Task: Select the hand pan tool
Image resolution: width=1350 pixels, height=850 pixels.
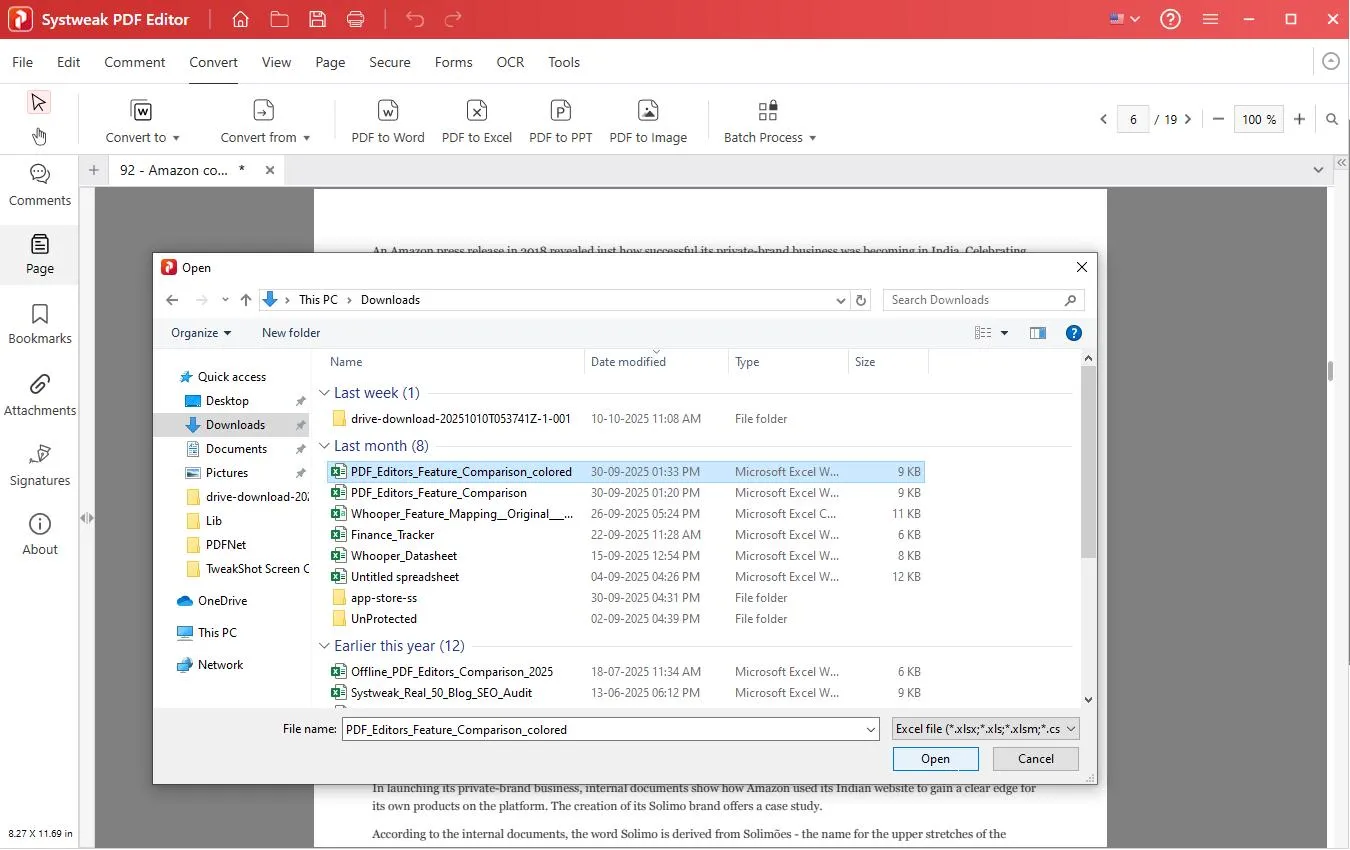Action: [x=38, y=136]
